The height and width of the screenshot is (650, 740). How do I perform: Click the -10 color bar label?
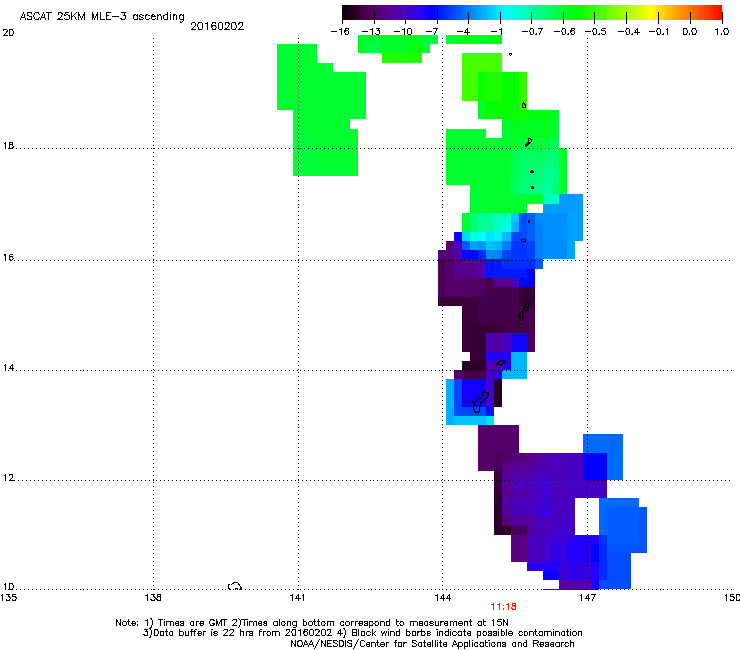403,32
